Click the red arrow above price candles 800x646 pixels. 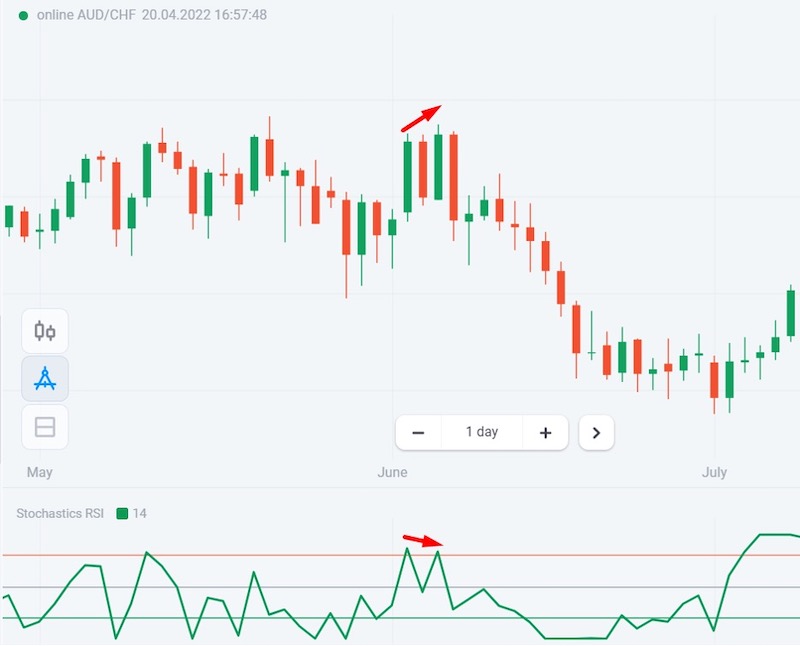pos(420,118)
